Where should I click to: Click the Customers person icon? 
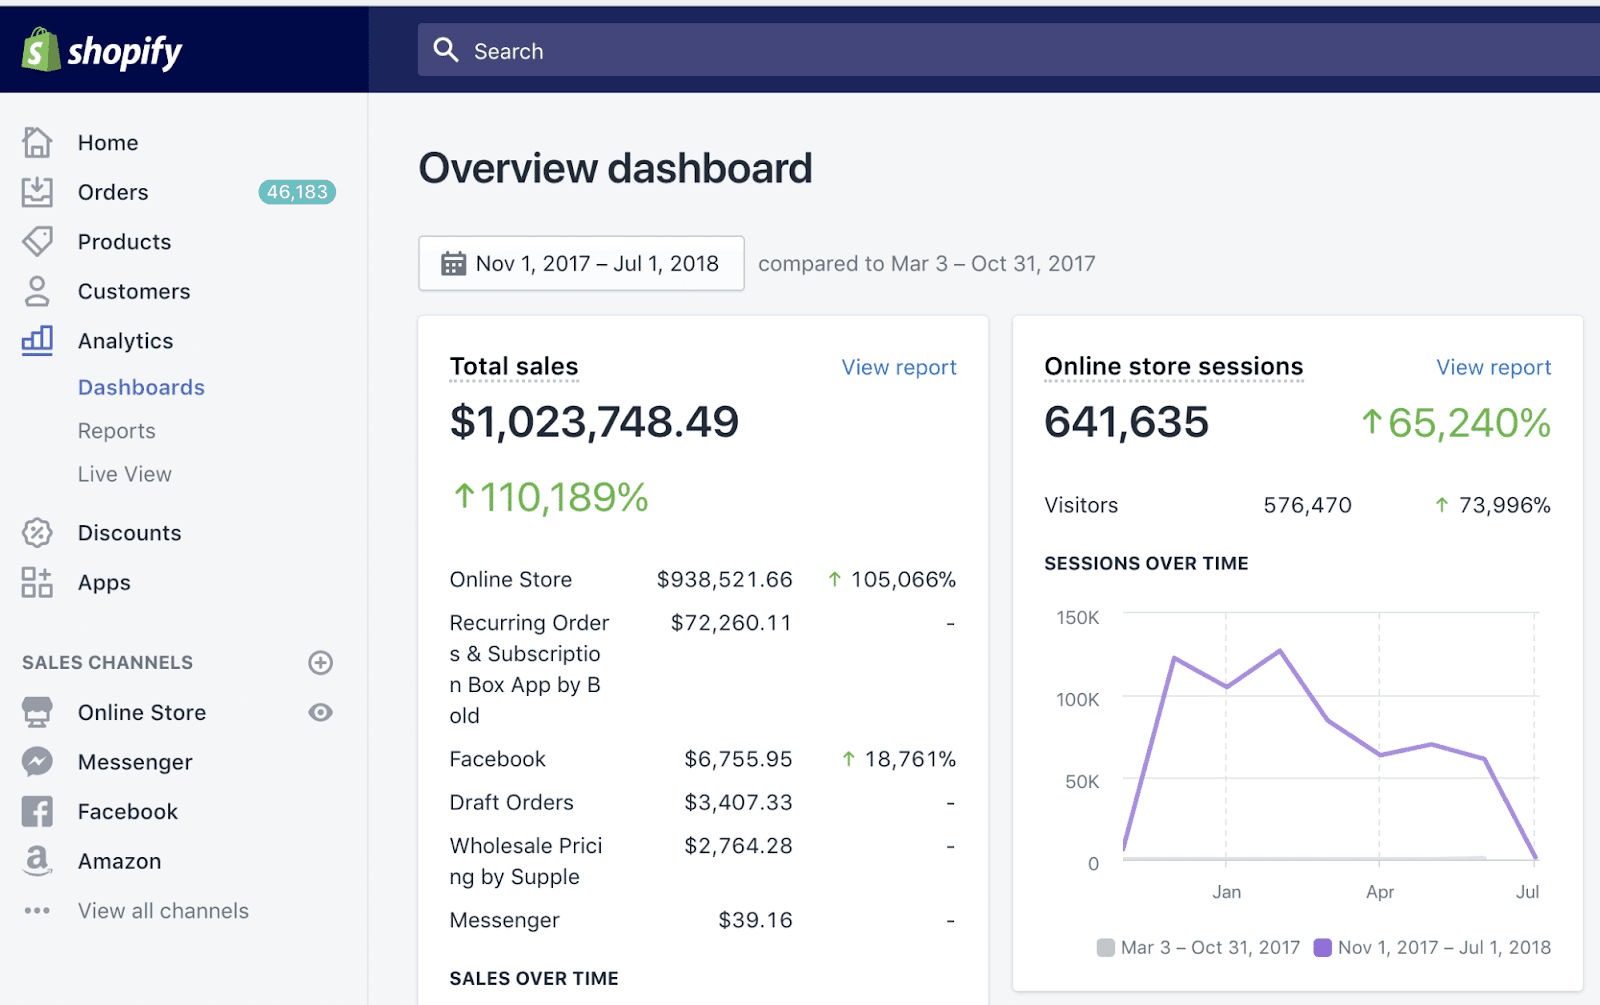pos(37,291)
